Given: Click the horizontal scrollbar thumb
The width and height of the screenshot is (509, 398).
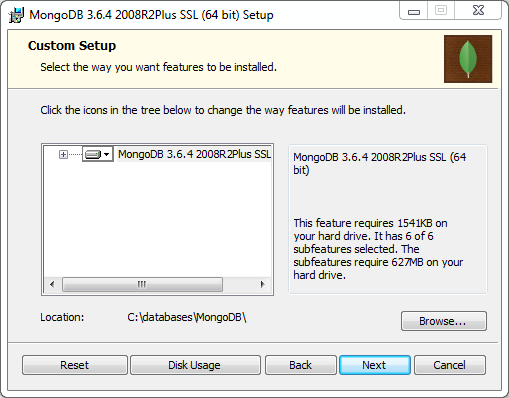Looking at the screenshot, I should [142, 284].
